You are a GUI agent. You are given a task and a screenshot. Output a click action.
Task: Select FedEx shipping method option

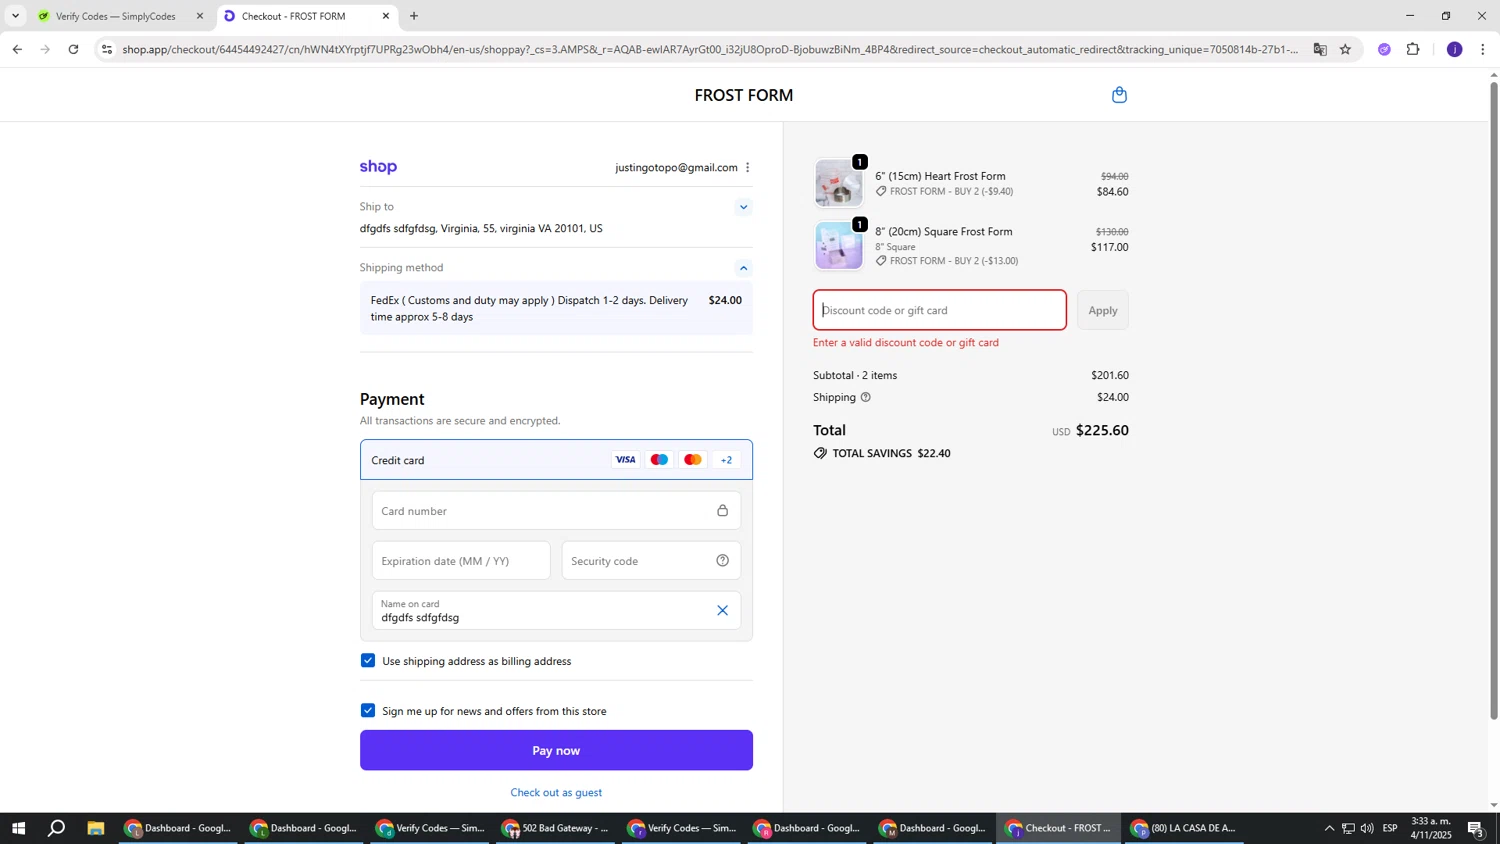556,308
